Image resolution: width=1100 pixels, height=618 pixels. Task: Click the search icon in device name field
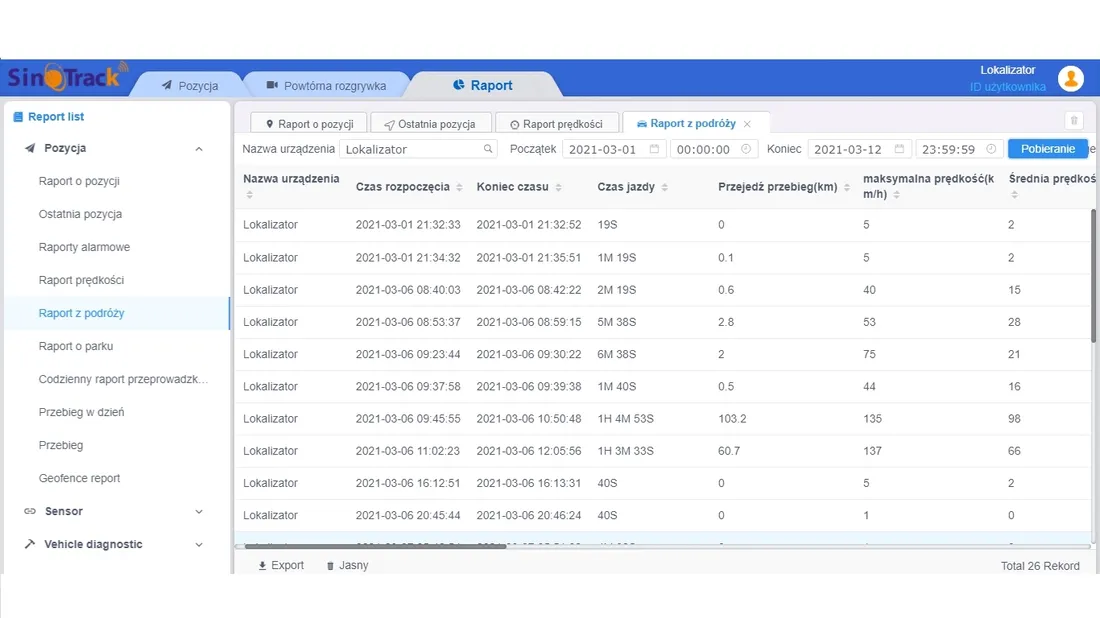point(488,149)
